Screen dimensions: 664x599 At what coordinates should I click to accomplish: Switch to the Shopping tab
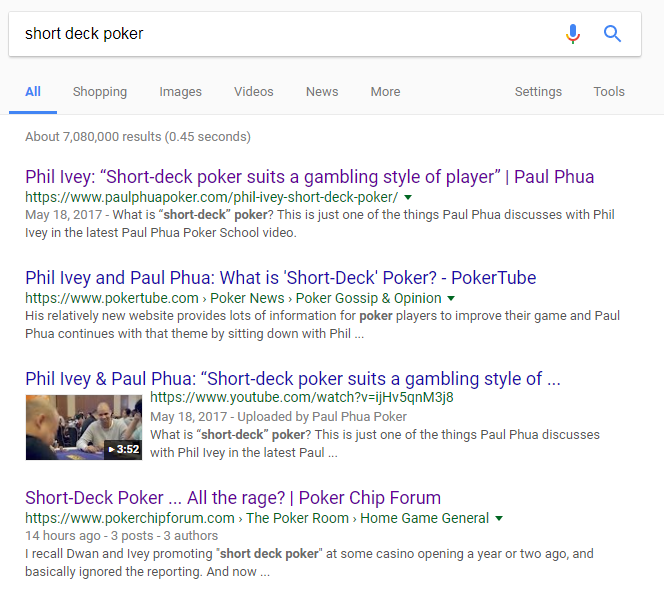[100, 92]
